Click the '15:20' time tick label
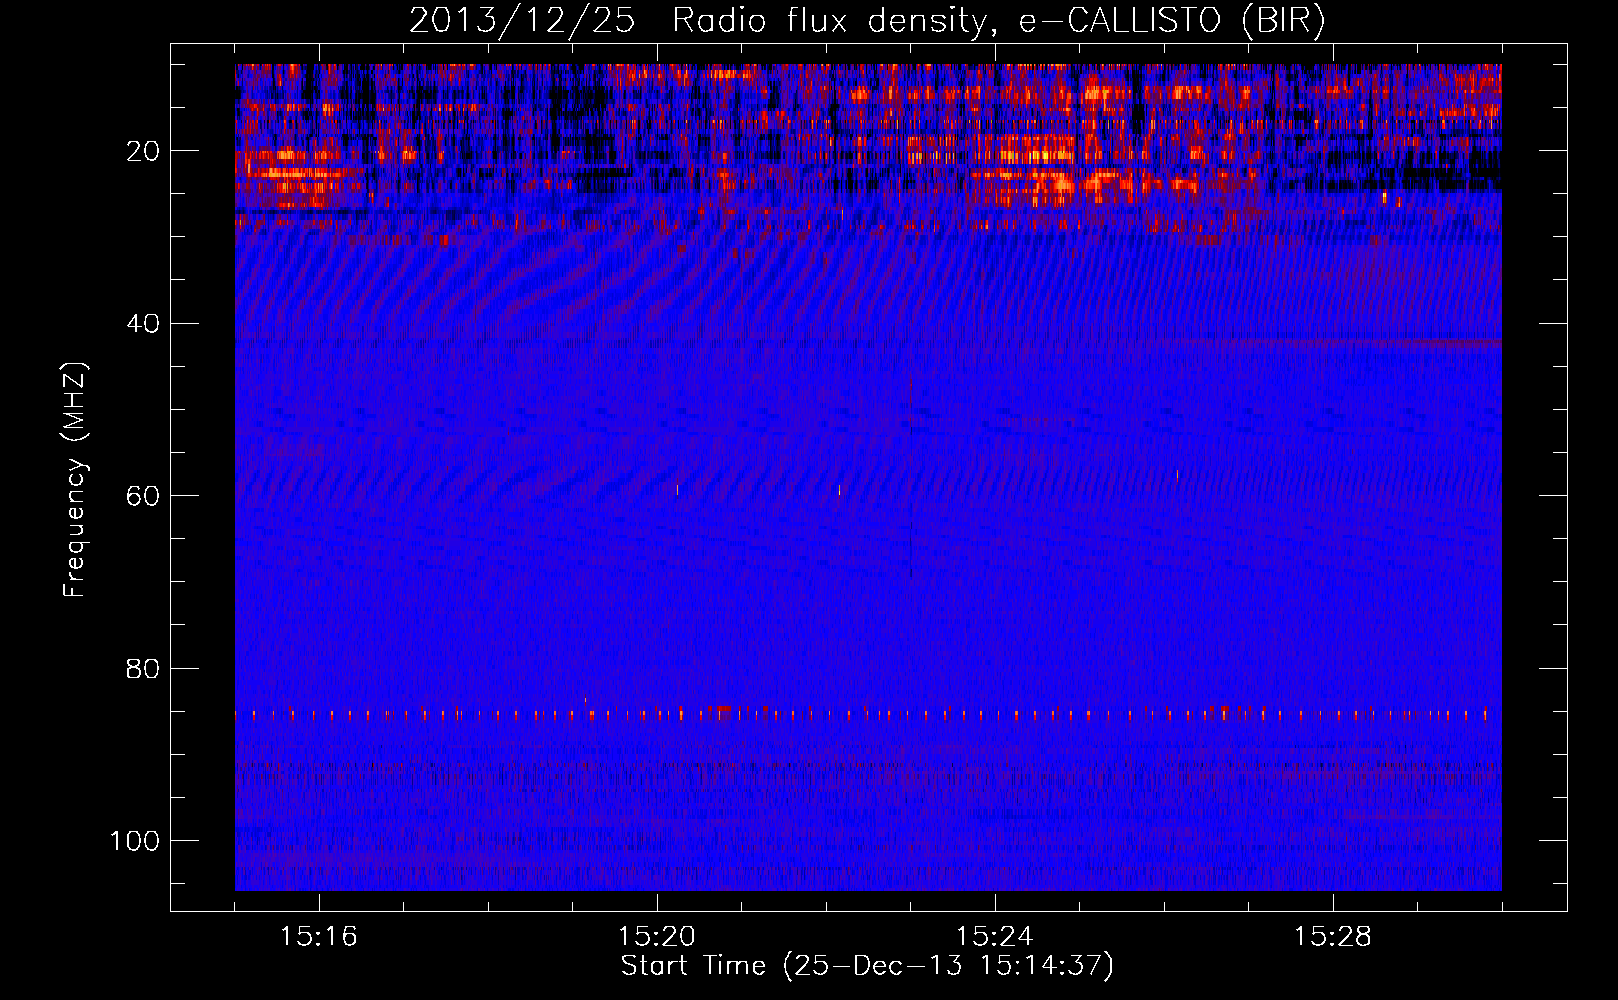Screen dimensions: 1618x1000 pyautogui.click(x=657, y=937)
